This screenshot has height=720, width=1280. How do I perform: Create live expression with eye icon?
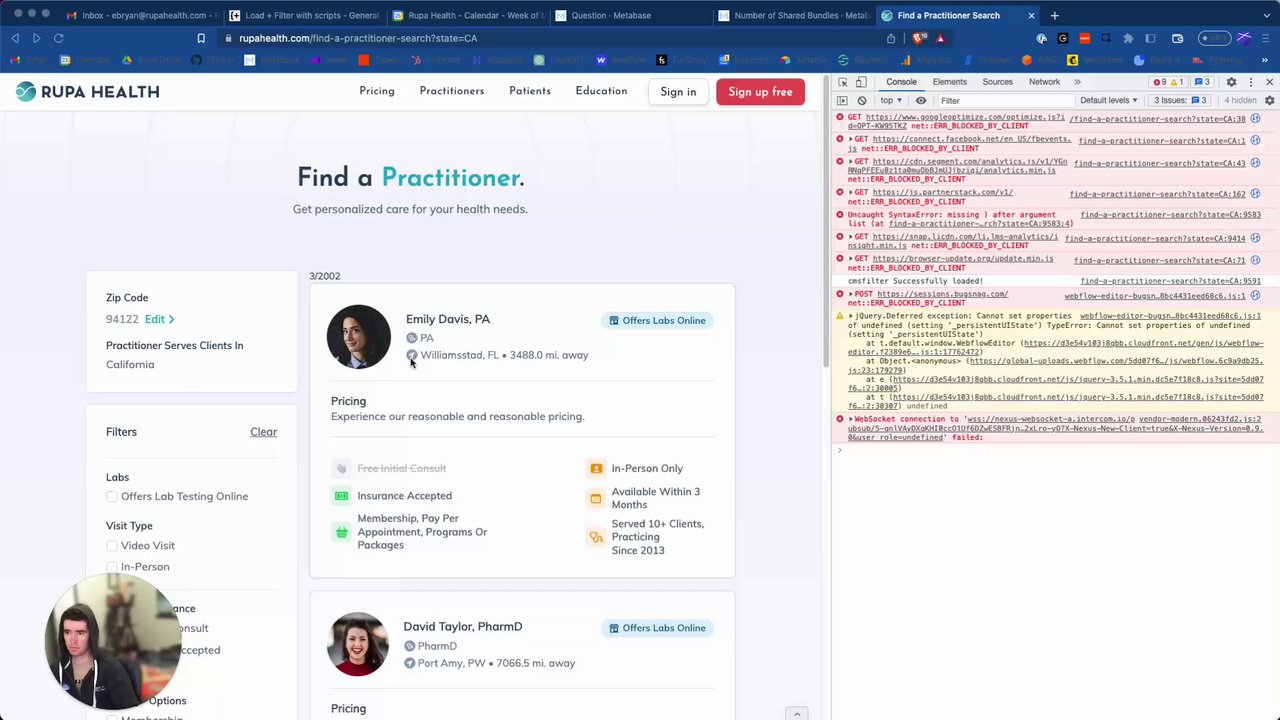(x=921, y=100)
